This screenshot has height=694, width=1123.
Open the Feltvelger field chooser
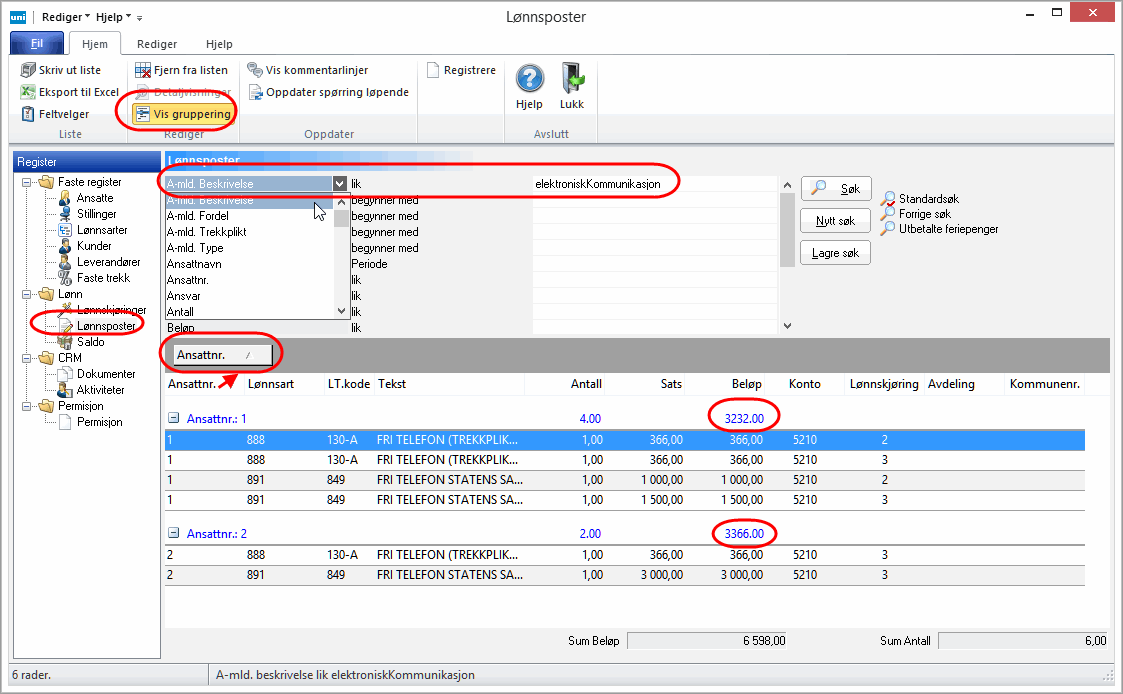click(29, 114)
